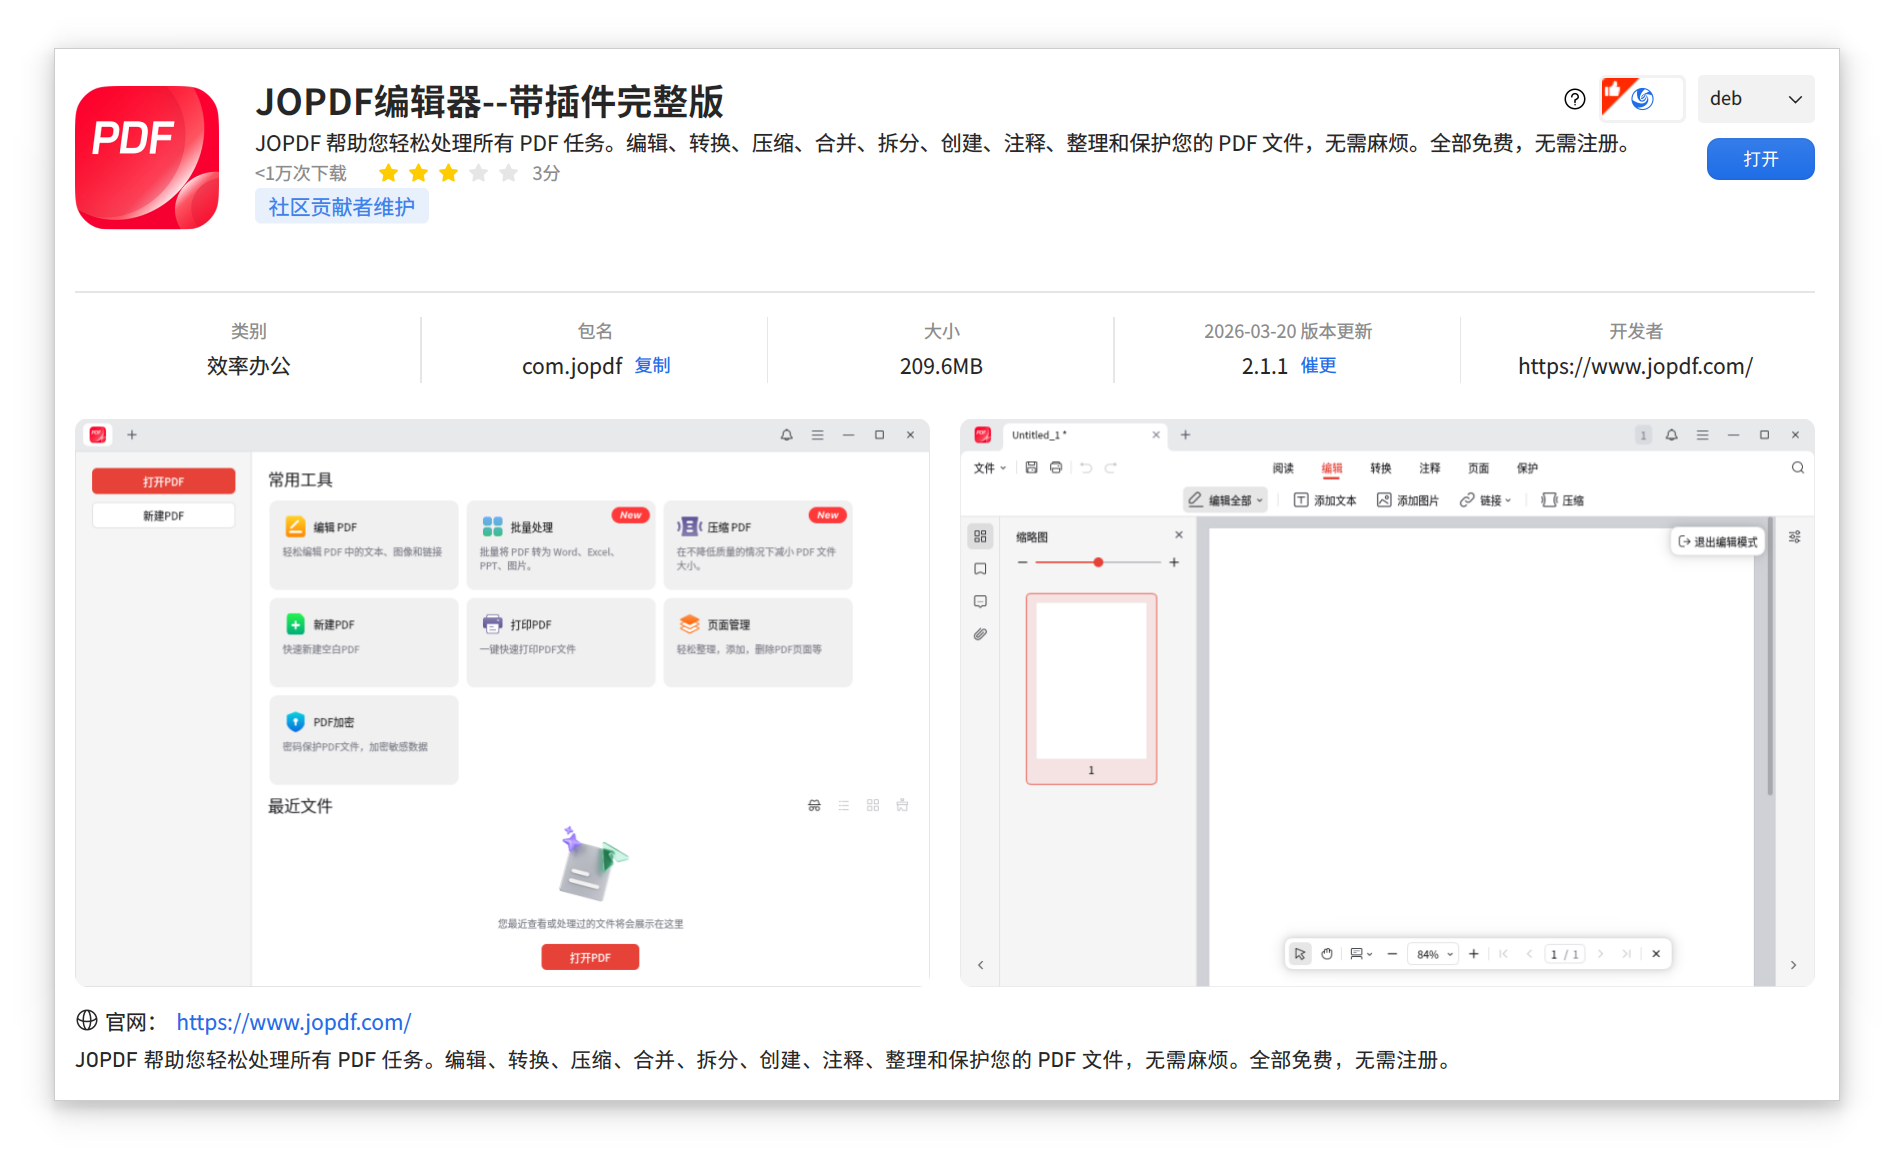Click 复制 to copy package name
The height and width of the screenshot is (1161, 1894).
pyautogui.click(x=653, y=366)
